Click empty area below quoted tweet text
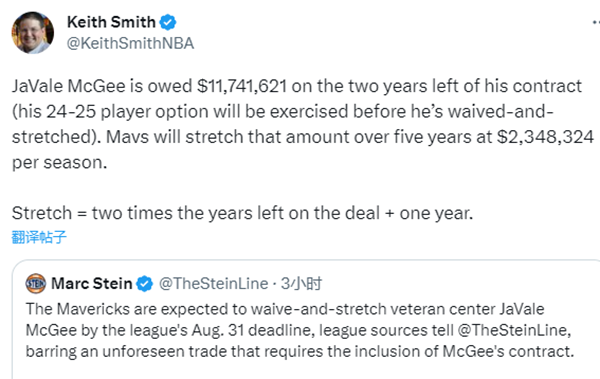This screenshot has width=600, height=379. 306,369
